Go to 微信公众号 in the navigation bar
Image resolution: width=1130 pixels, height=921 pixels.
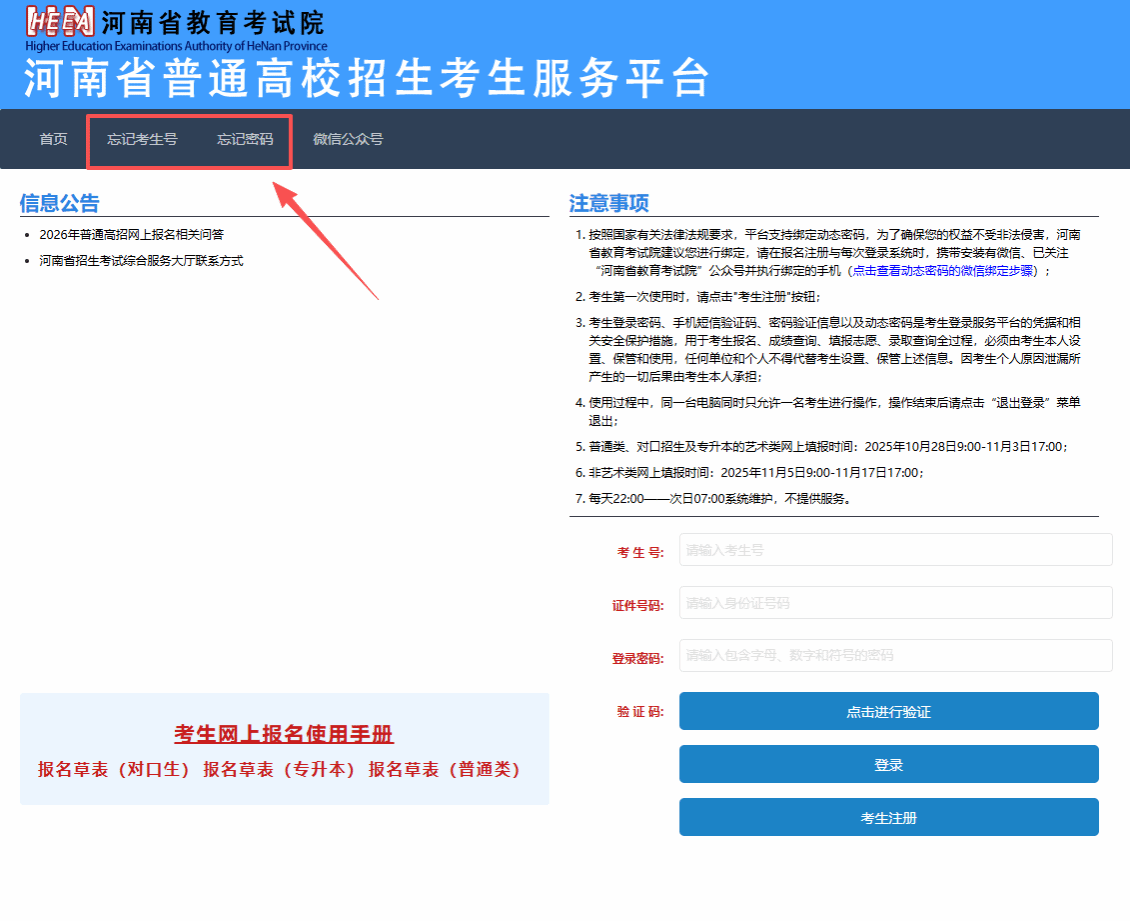coord(348,139)
